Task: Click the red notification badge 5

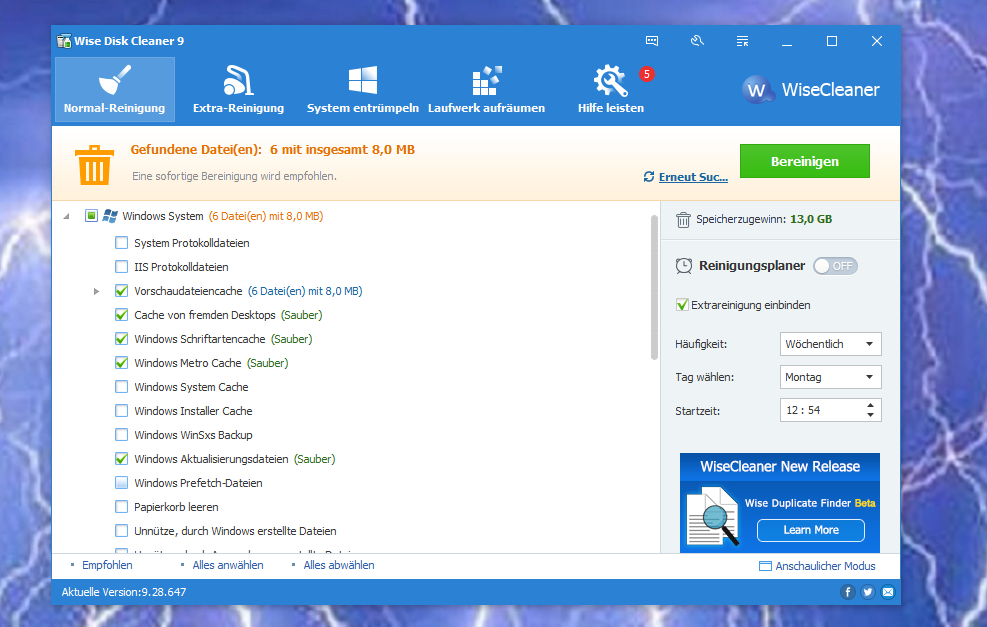Action: (646, 74)
